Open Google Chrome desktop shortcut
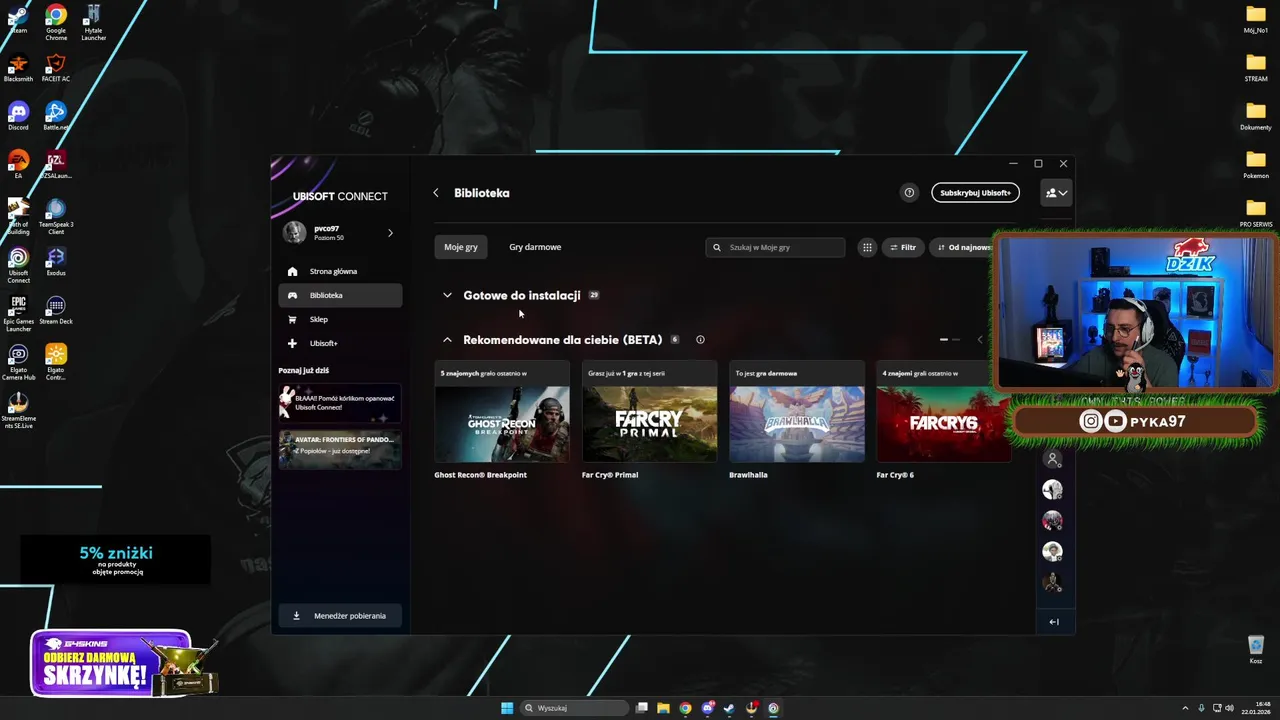The height and width of the screenshot is (720, 1280). [x=56, y=22]
